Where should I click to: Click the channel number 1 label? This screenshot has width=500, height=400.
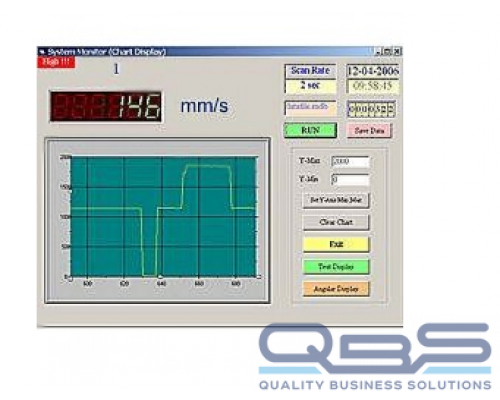[116, 69]
